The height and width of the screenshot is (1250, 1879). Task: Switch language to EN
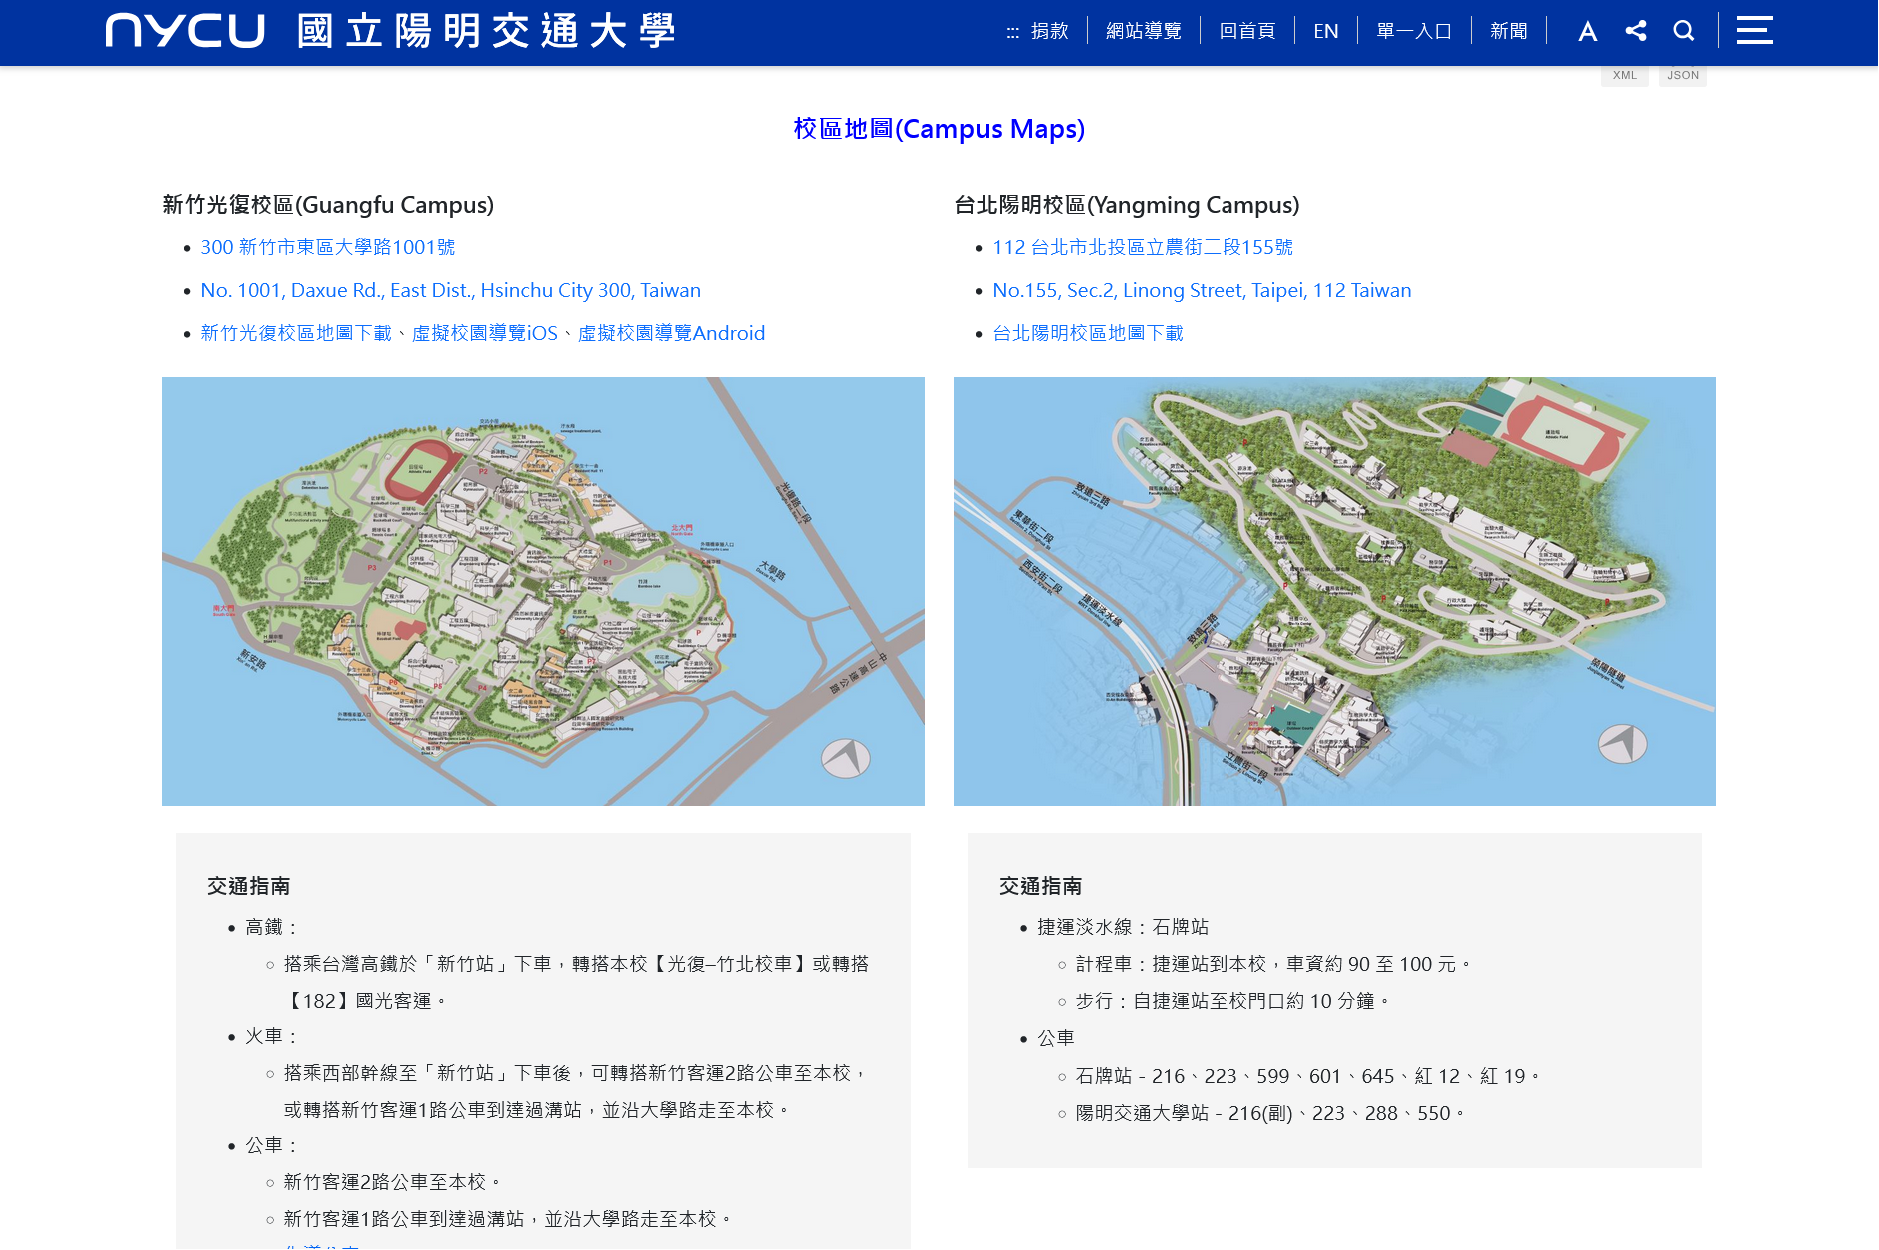(x=1325, y=31)
